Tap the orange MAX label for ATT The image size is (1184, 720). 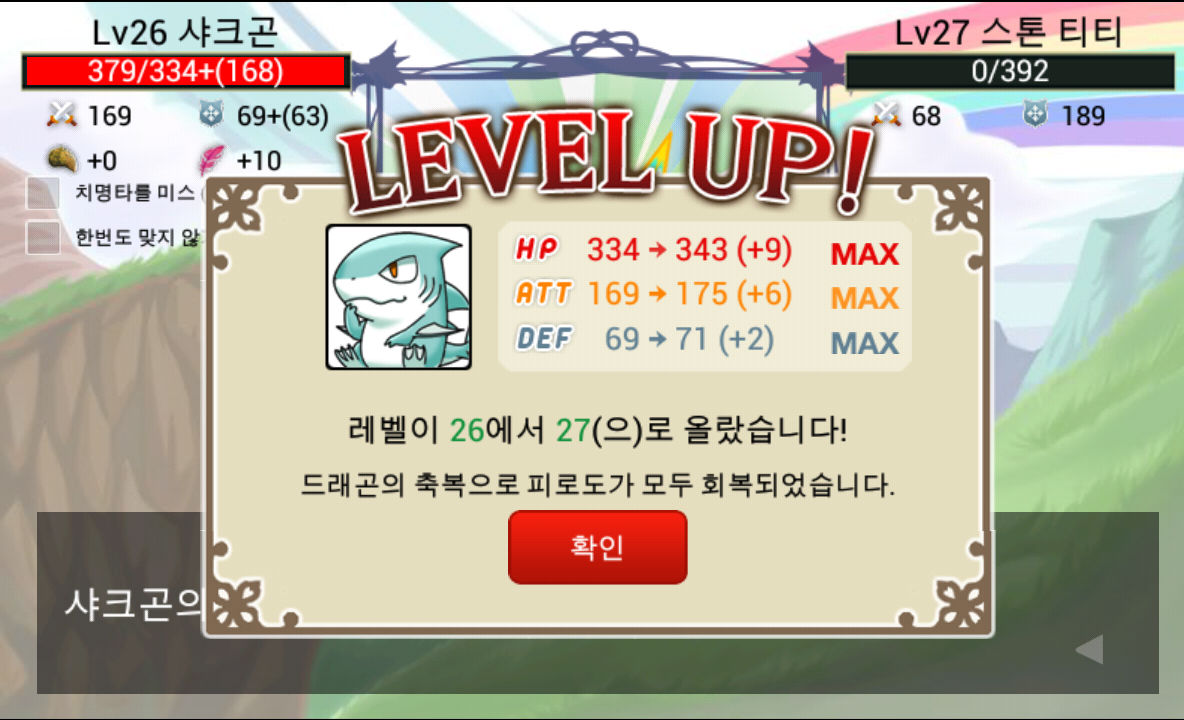coord(865,298)
